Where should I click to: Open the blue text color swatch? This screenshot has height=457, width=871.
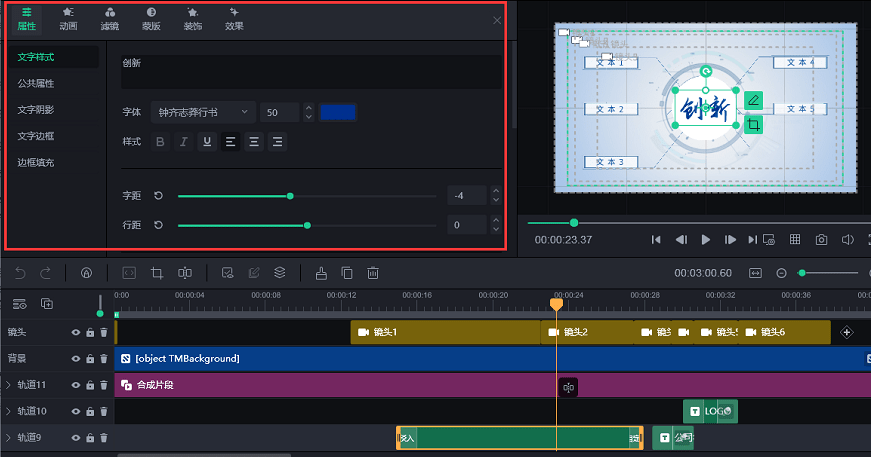pos(338,112)
